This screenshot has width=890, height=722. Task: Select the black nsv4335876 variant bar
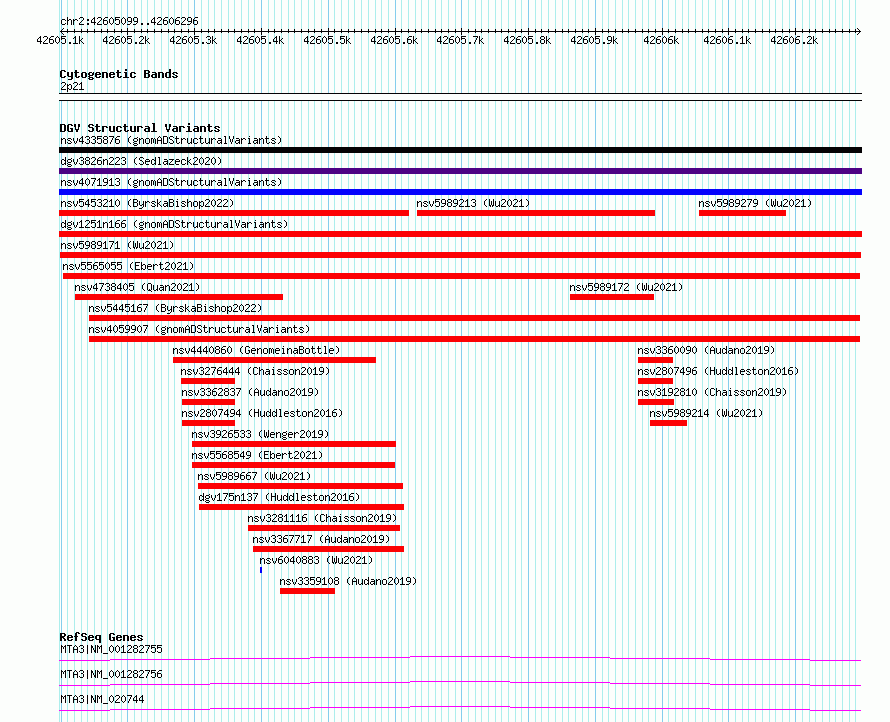coord(460,150)
